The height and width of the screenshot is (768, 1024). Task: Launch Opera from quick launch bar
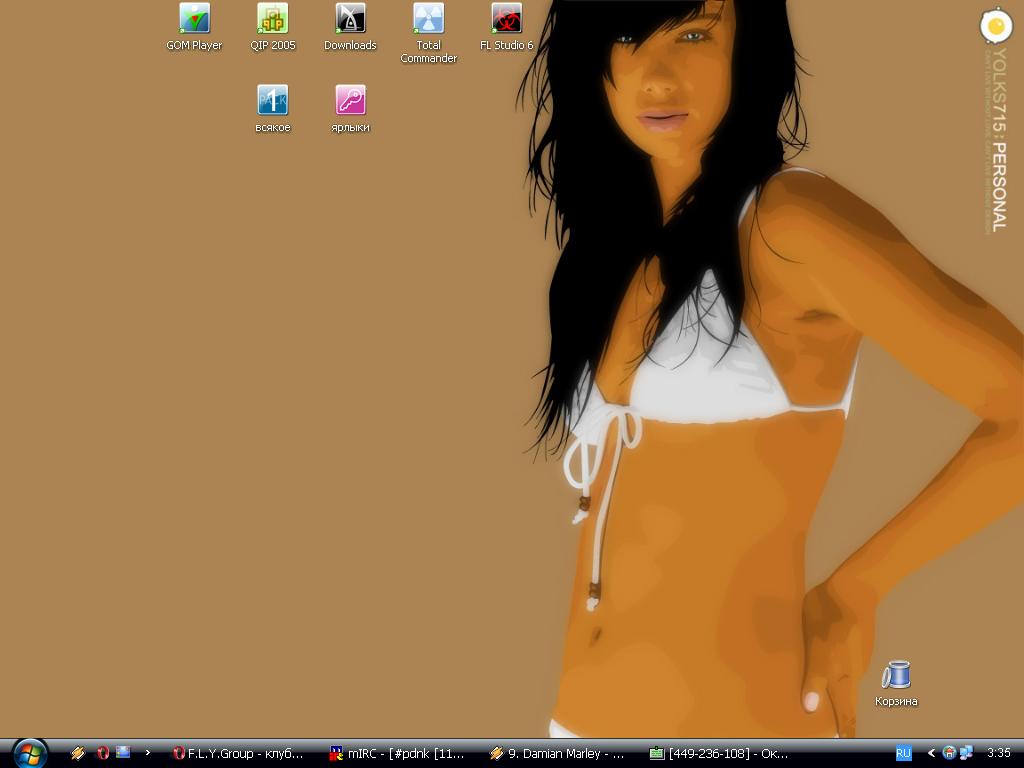click(103, 753)
